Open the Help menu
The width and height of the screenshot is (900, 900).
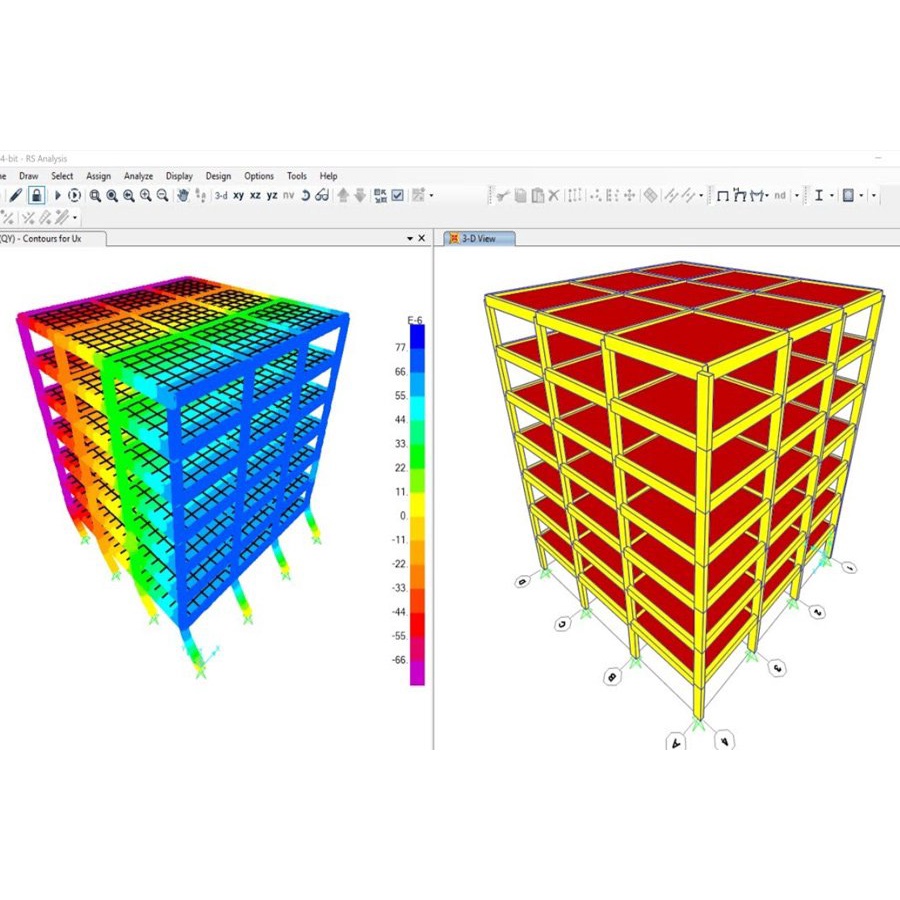(328, 176)
